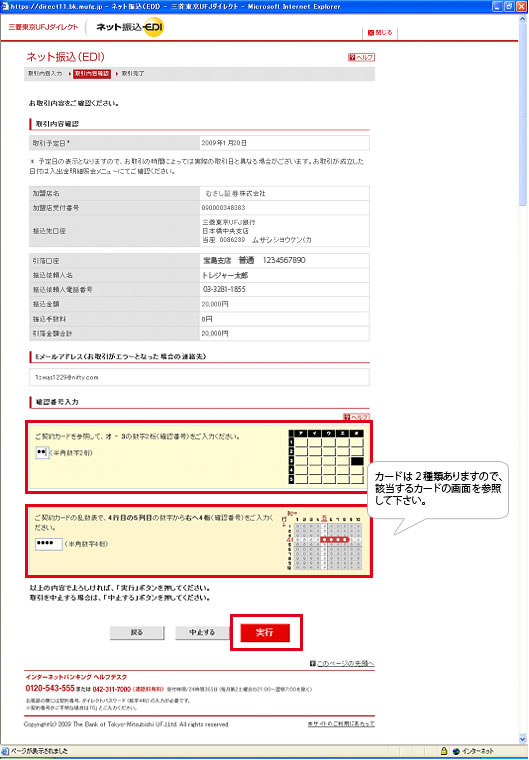529x760 pixels.
Task: Open 本サイトのご利用にあたって footer link
Action: pyautogui.click(x=341, y=724)
